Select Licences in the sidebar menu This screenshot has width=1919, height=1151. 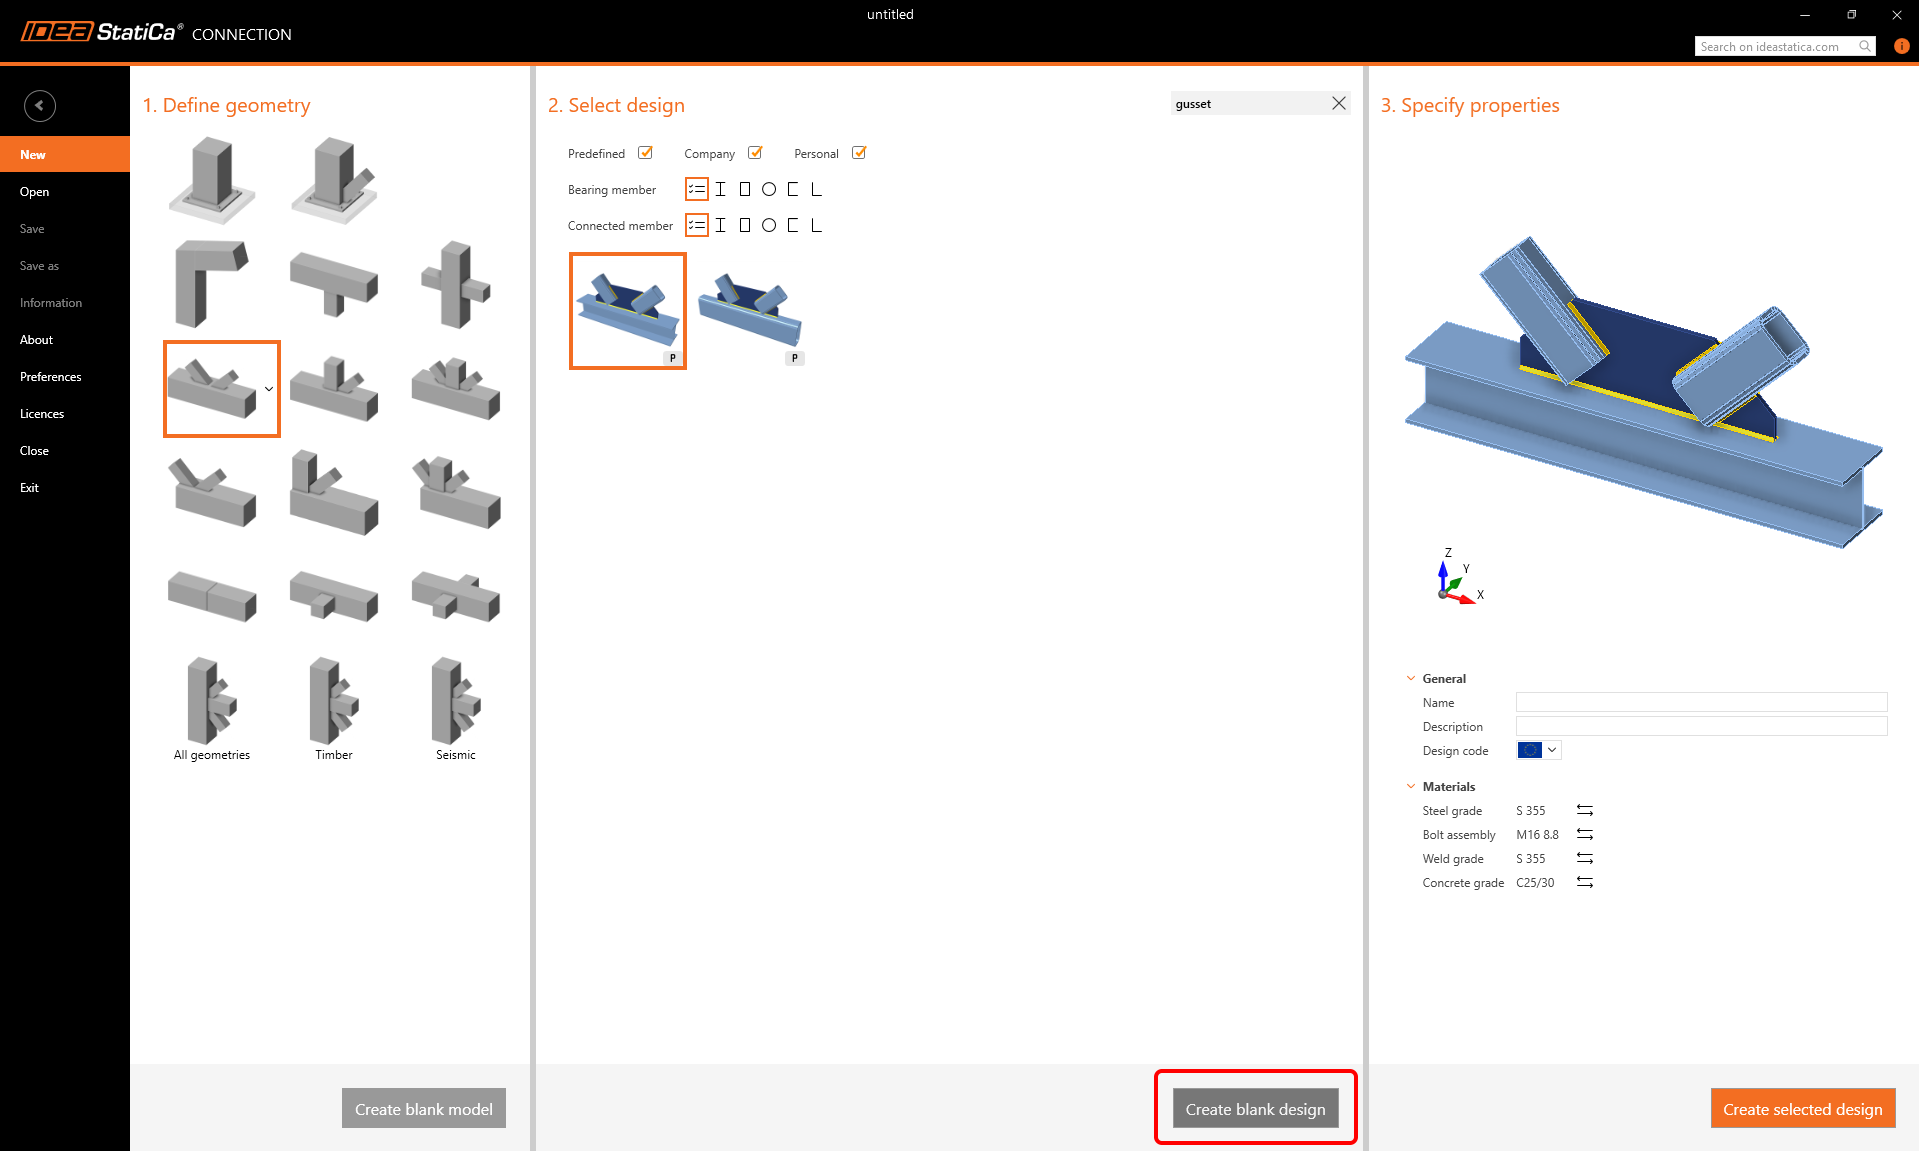tap(42, 414)
